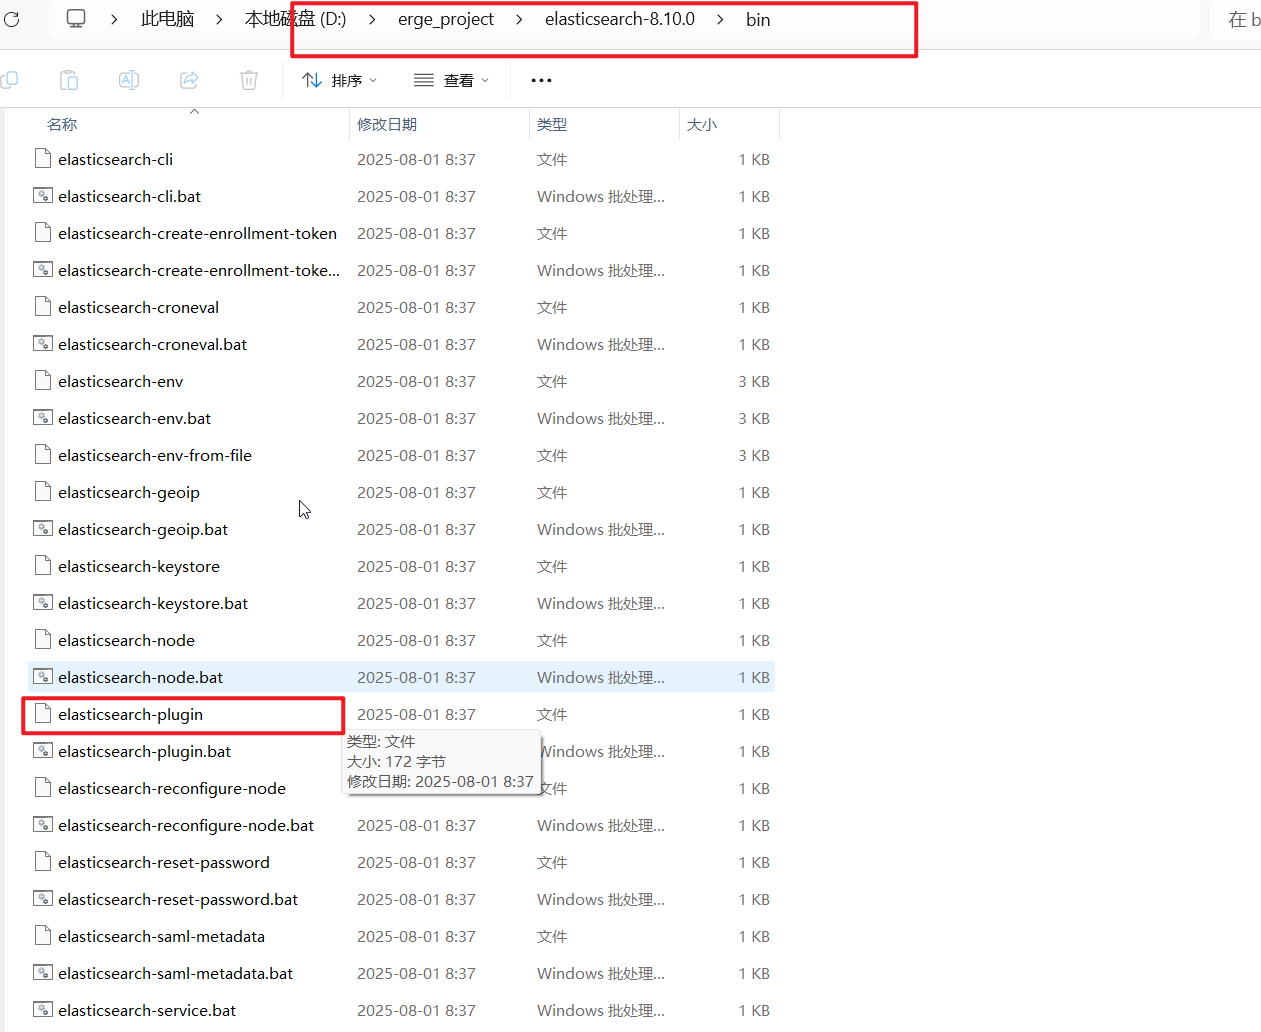Click the elasticsearch-reset-password.bat file icon
This screenshot has height=1032, width=1261.
click(43, 899)
